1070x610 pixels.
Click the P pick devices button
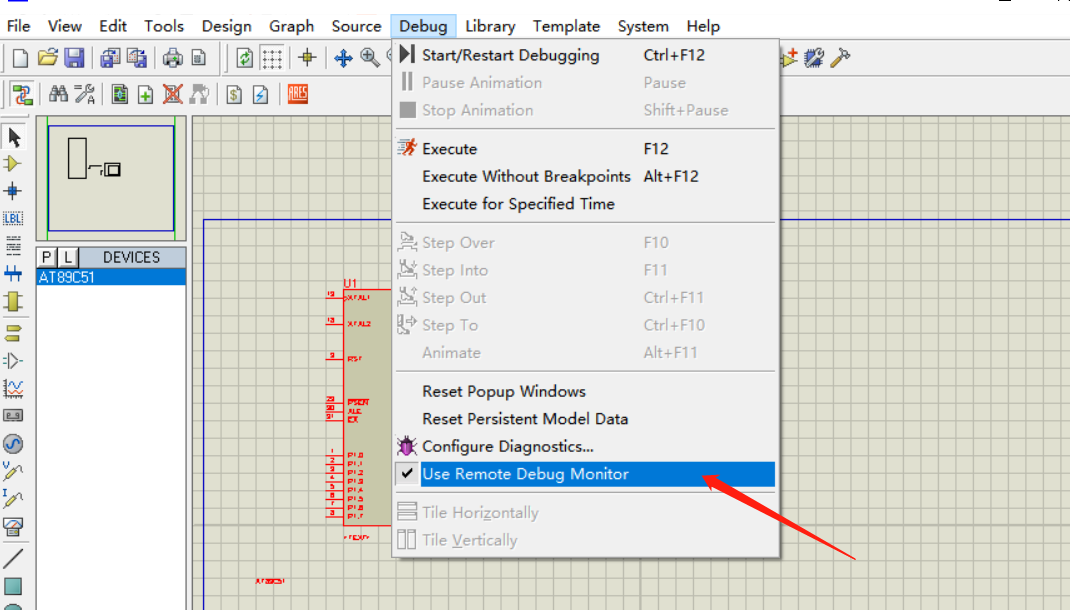click(x=46, y=257)
